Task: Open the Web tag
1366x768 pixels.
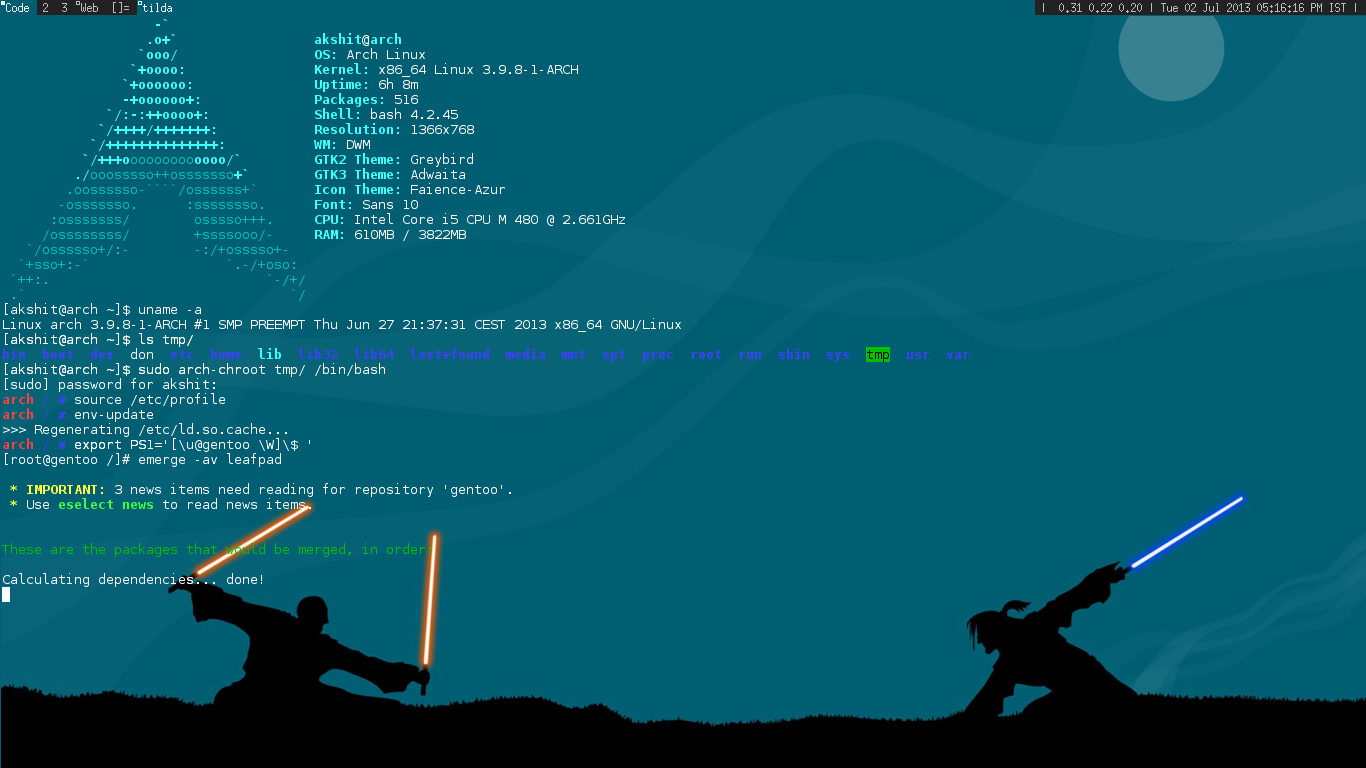Action: click(88, 8)
